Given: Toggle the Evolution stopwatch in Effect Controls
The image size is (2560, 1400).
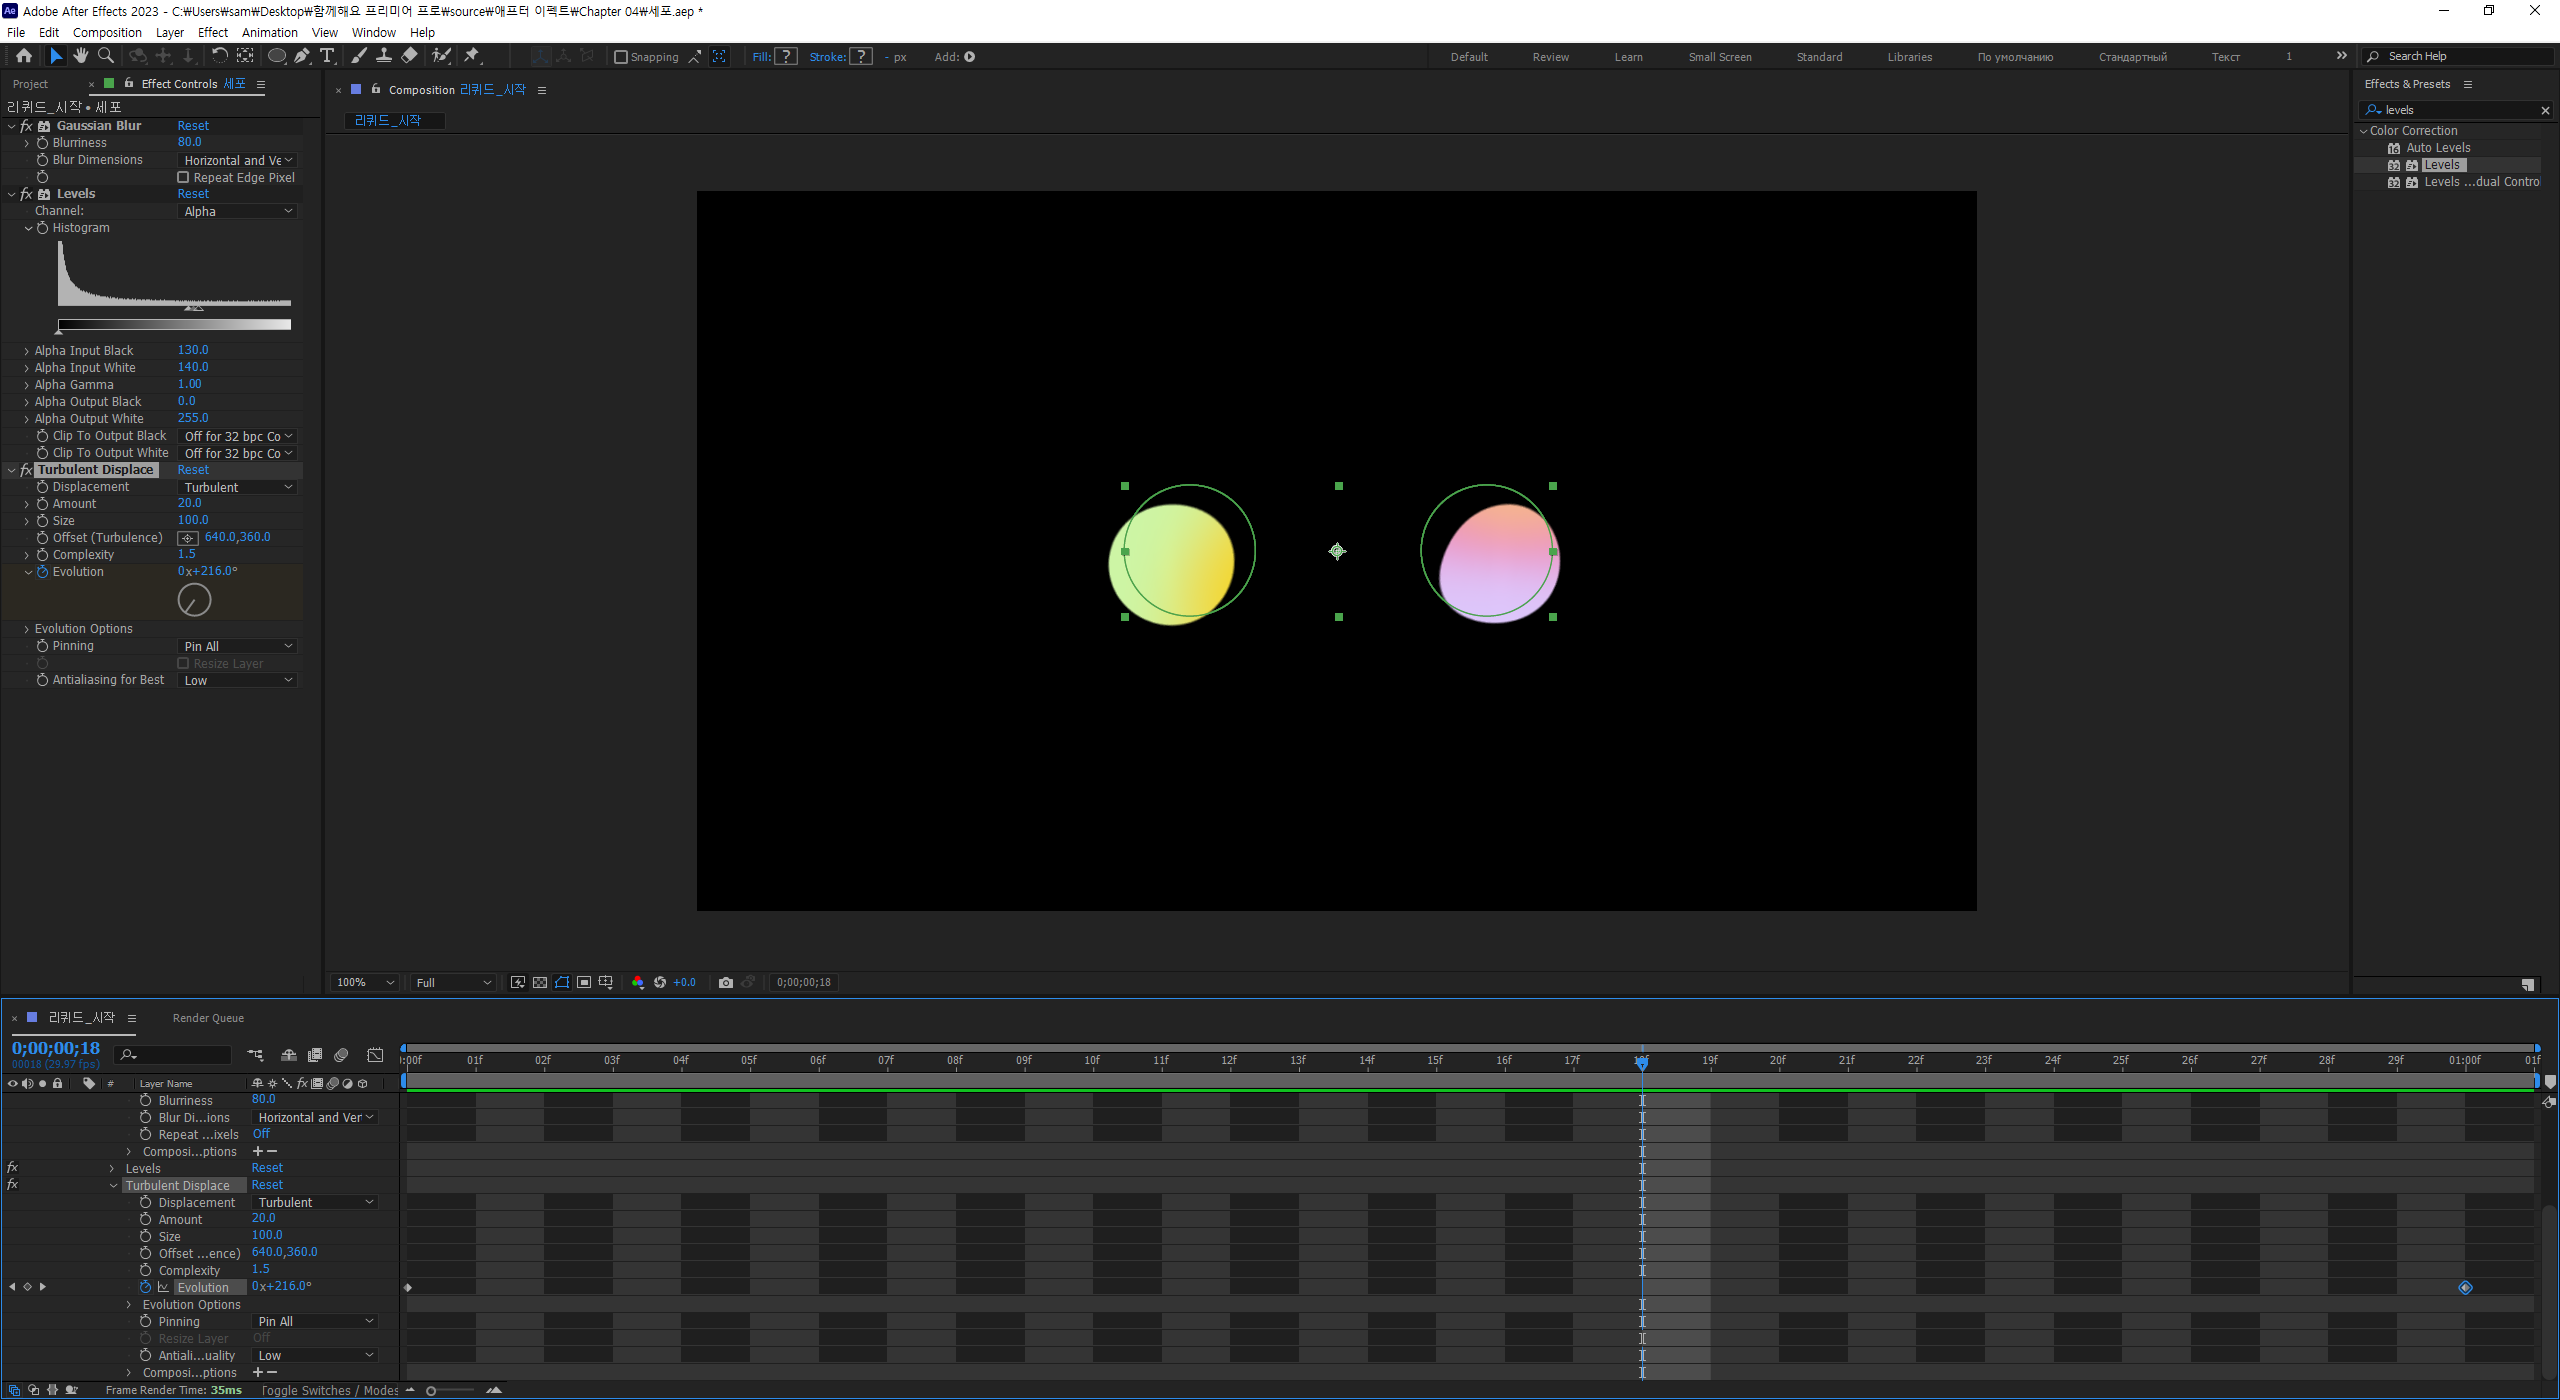Looking at the screenshot, I should pos(42,572).
